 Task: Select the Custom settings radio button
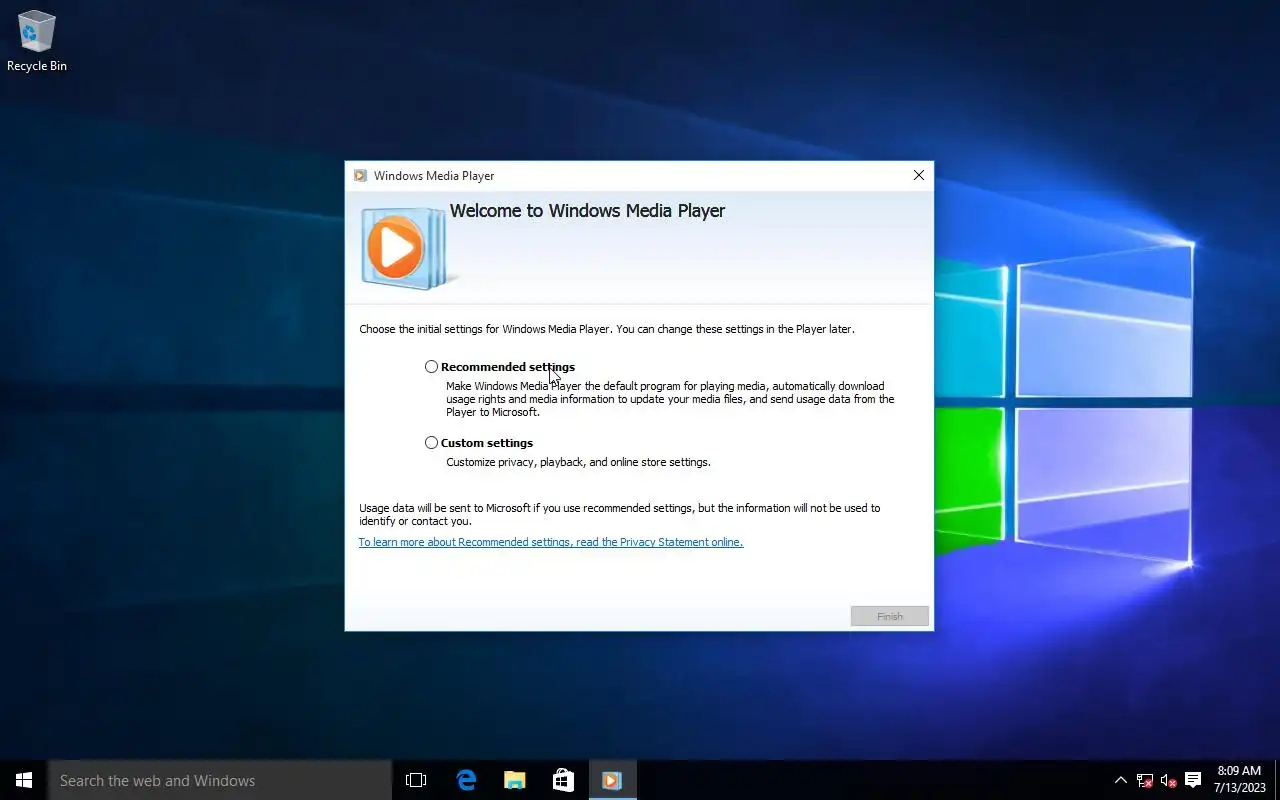(431, 443)
